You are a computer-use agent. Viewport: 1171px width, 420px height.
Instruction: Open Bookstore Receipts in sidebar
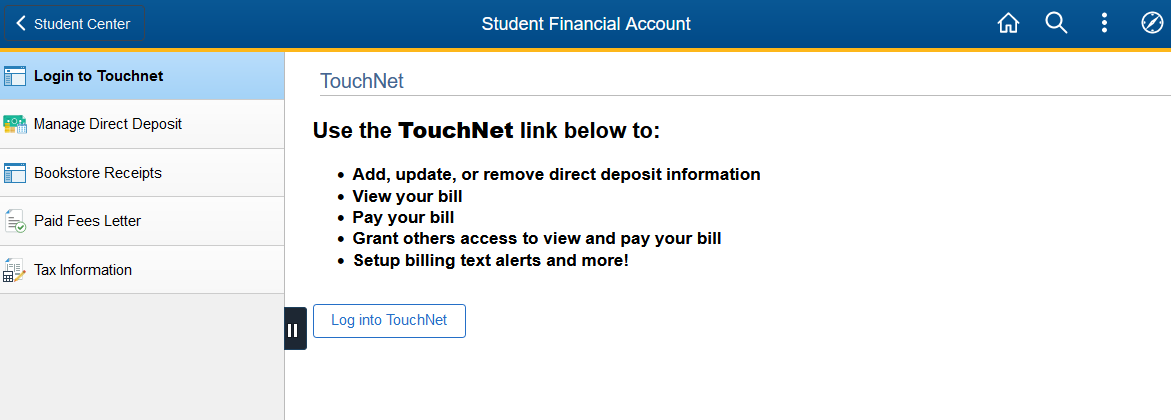[x=142, y=173]
